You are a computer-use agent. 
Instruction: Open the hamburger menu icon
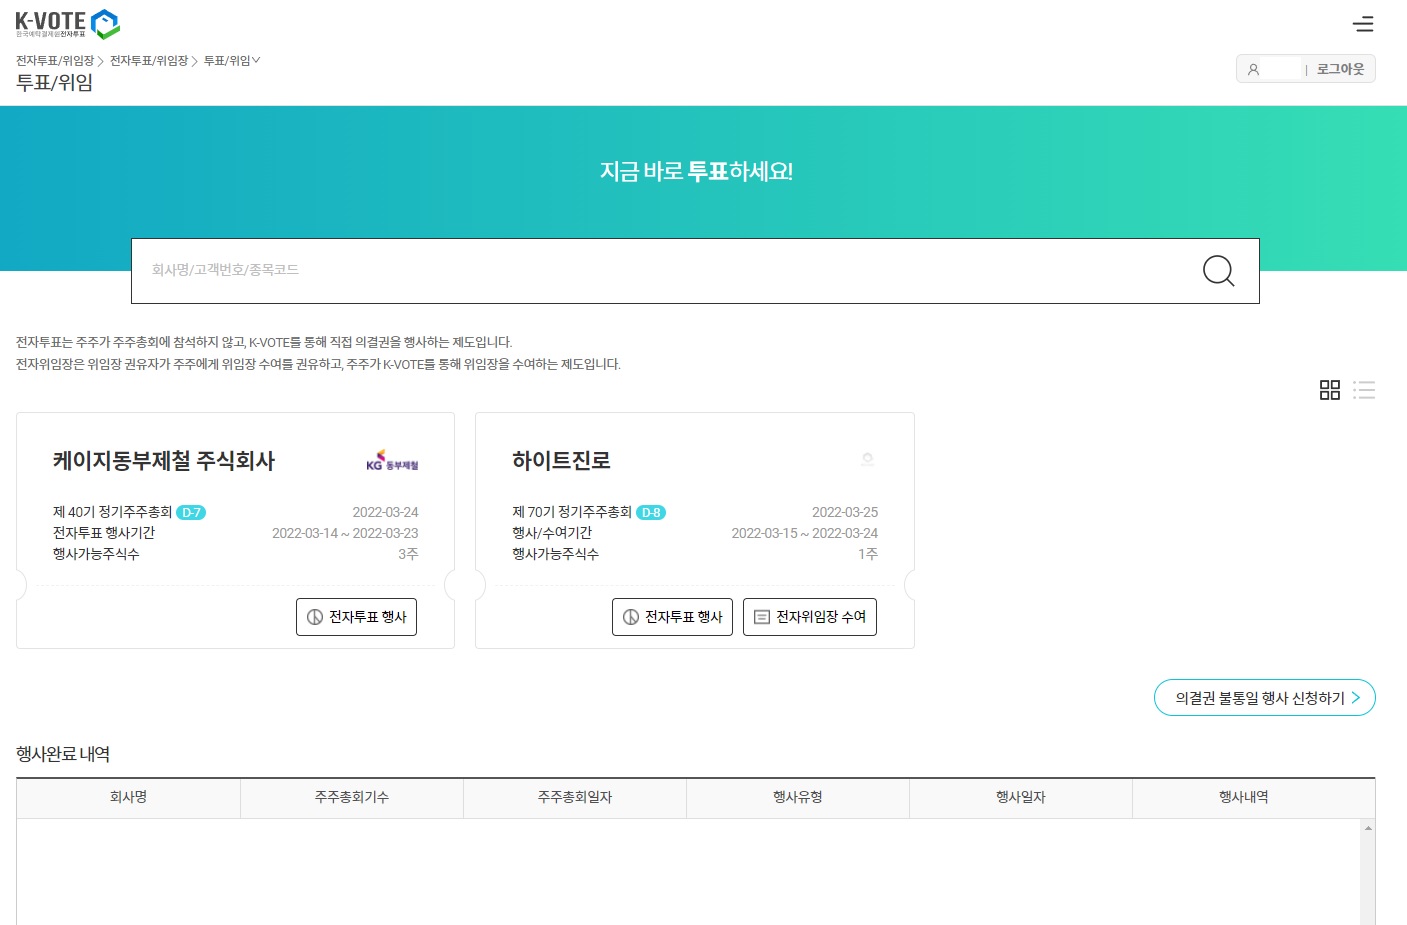(x=1363, y=24)
